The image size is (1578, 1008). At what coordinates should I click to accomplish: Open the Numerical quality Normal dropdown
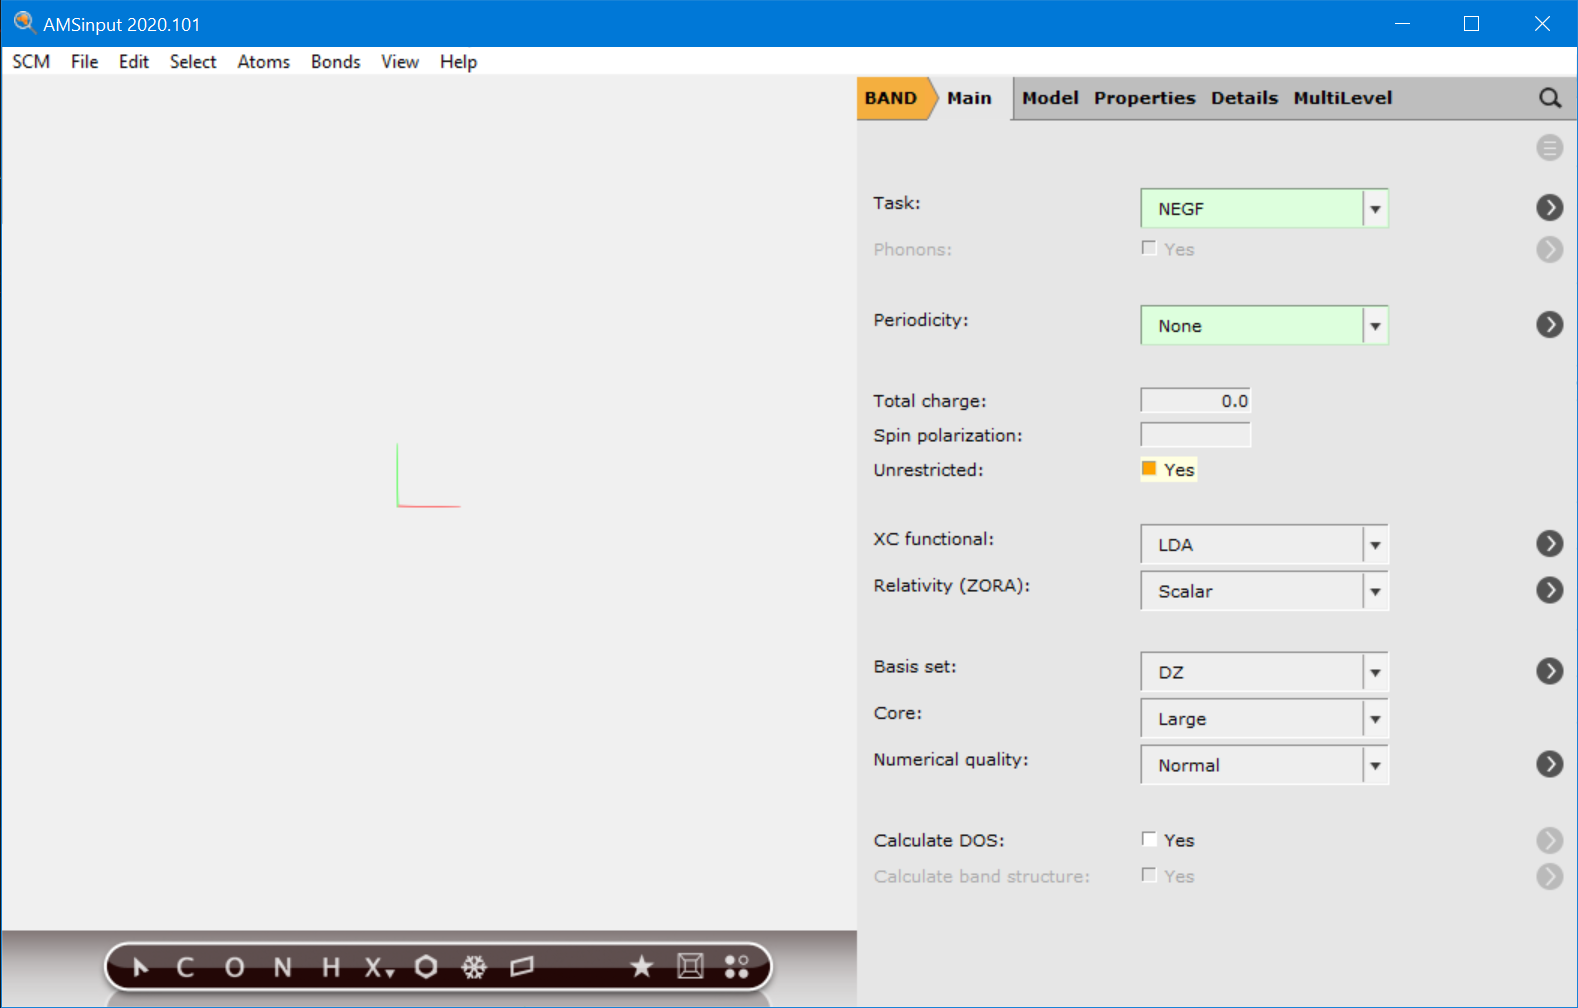point(1264,765)
